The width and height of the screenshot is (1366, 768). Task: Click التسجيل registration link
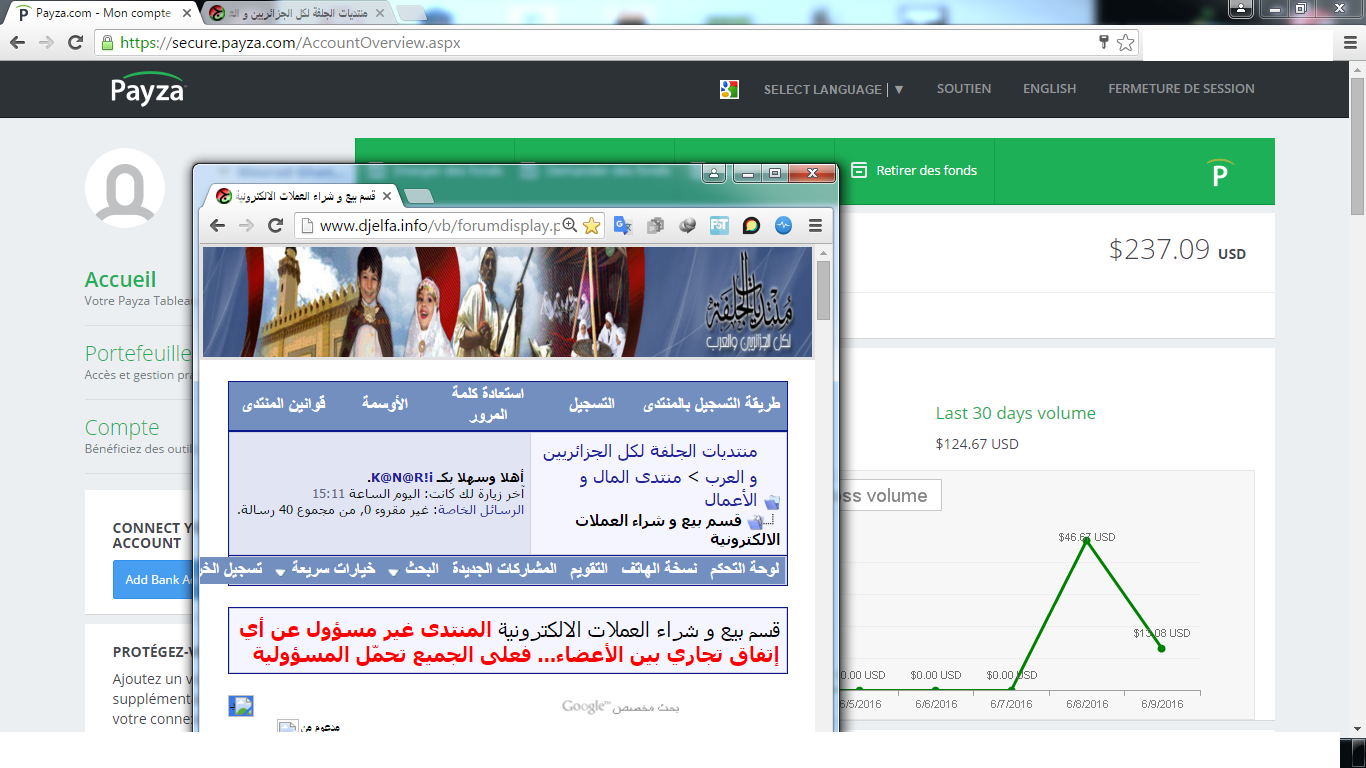[x=592, y=404]
